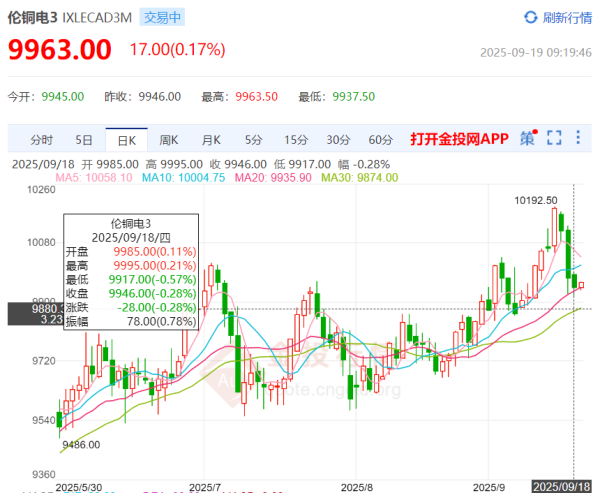
Task: Click the tooltip 涨跌 -28.00(-0.28%) row
Action: point(131,307)
